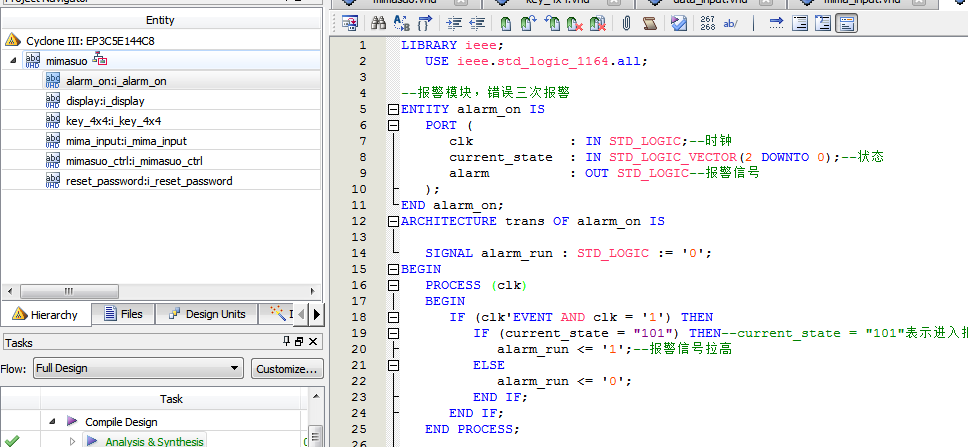Image resolution: width=968 pixels, height=447 pixels.
Task: Click the increase indent toolbar icon
Action: [454, 23]
